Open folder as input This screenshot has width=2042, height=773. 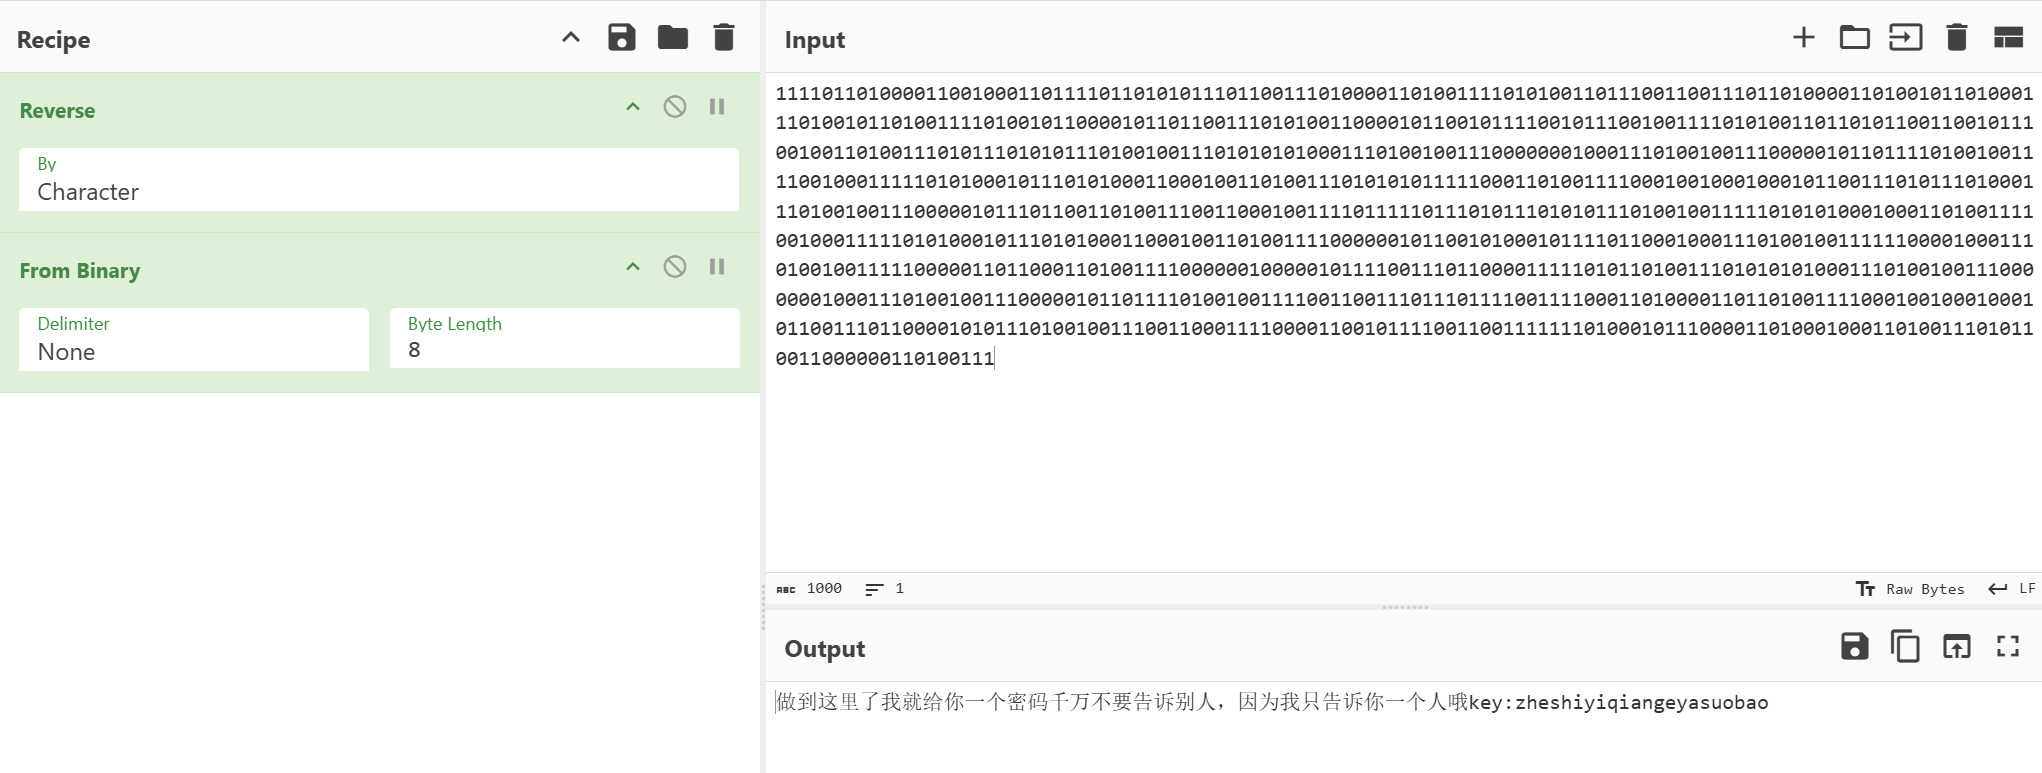[1854, 38]
